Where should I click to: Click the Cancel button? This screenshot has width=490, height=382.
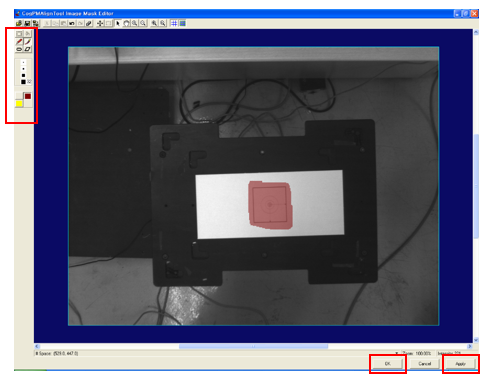(x=424, y=364)
